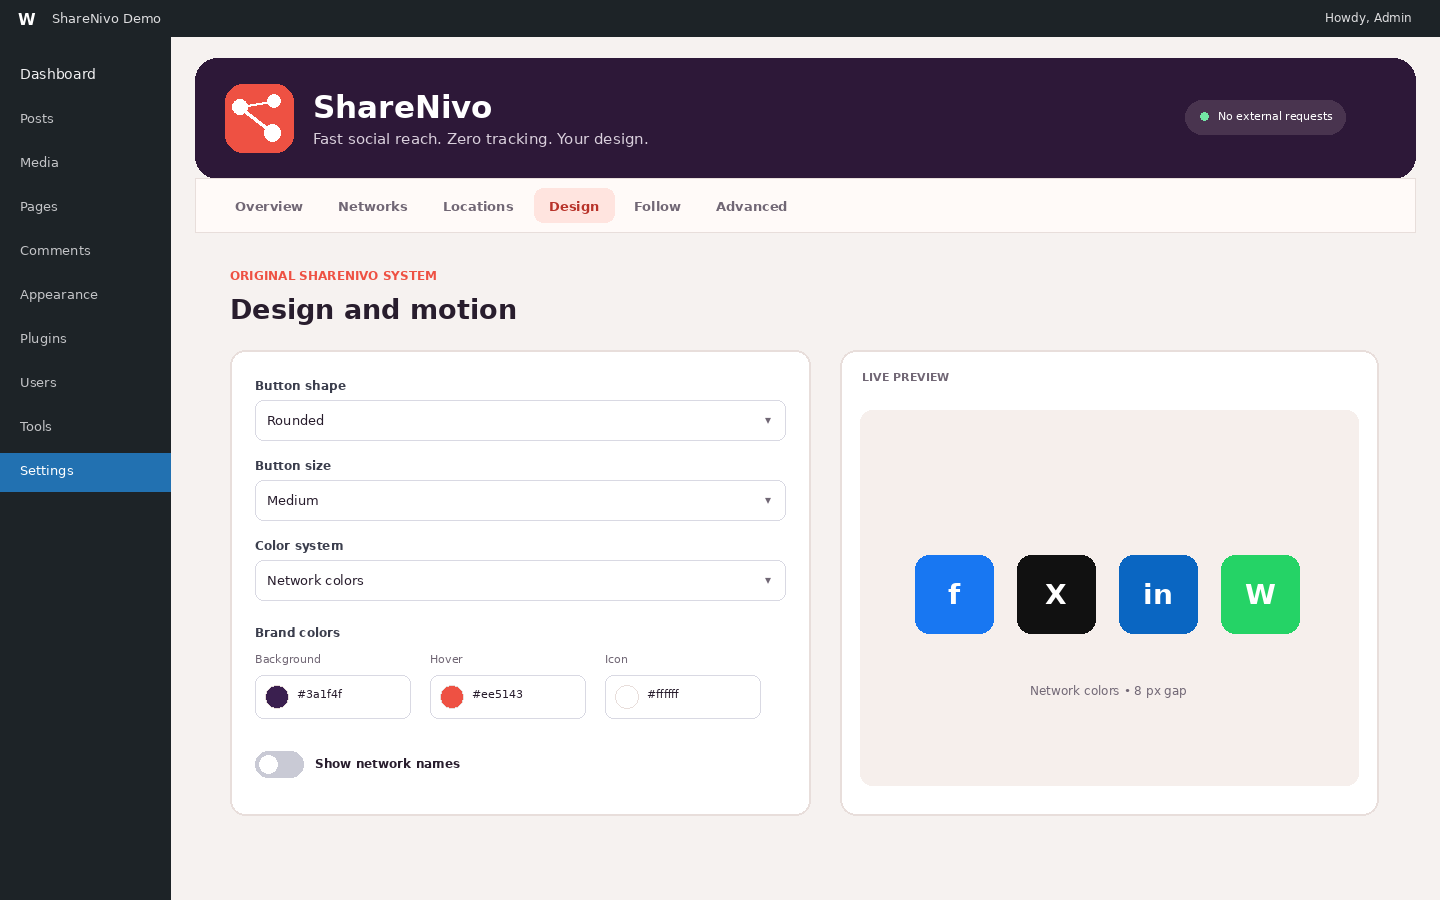Screen dimensions: 1440x900
Task: Click the #3a1f4f background hex field
Action: coord(333,697)
